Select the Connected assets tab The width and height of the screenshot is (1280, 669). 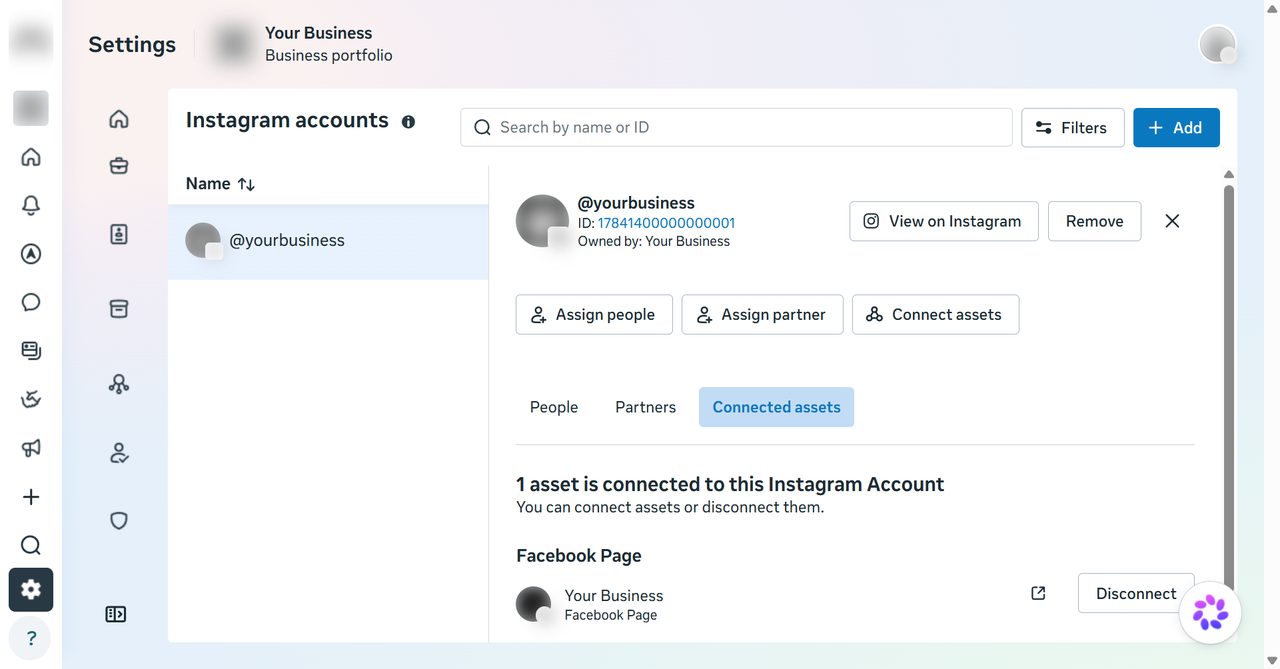(x=776, y=407)
